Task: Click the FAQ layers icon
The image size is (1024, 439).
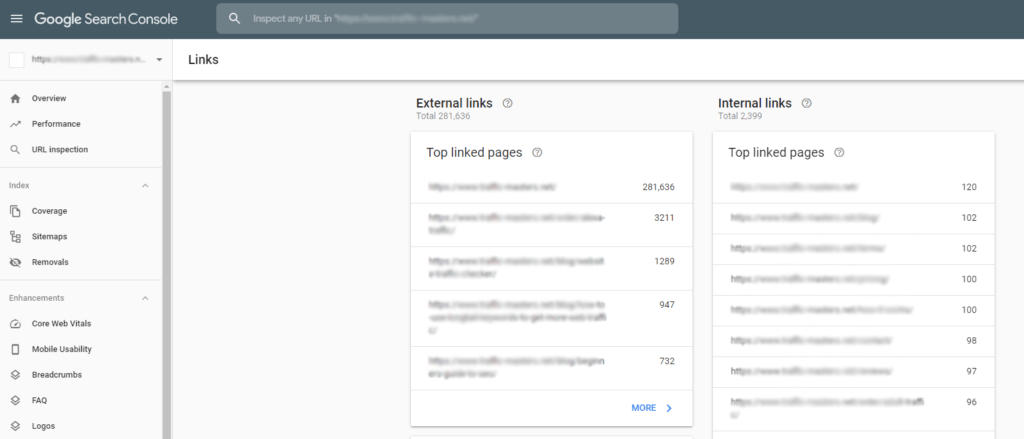Action: (16, 400)
